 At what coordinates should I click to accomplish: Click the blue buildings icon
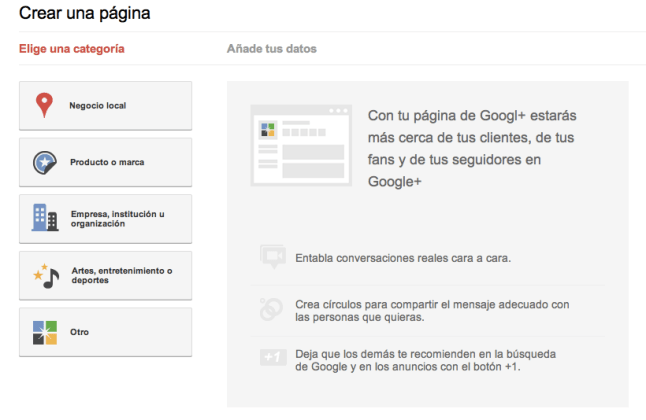pos(45,217)
